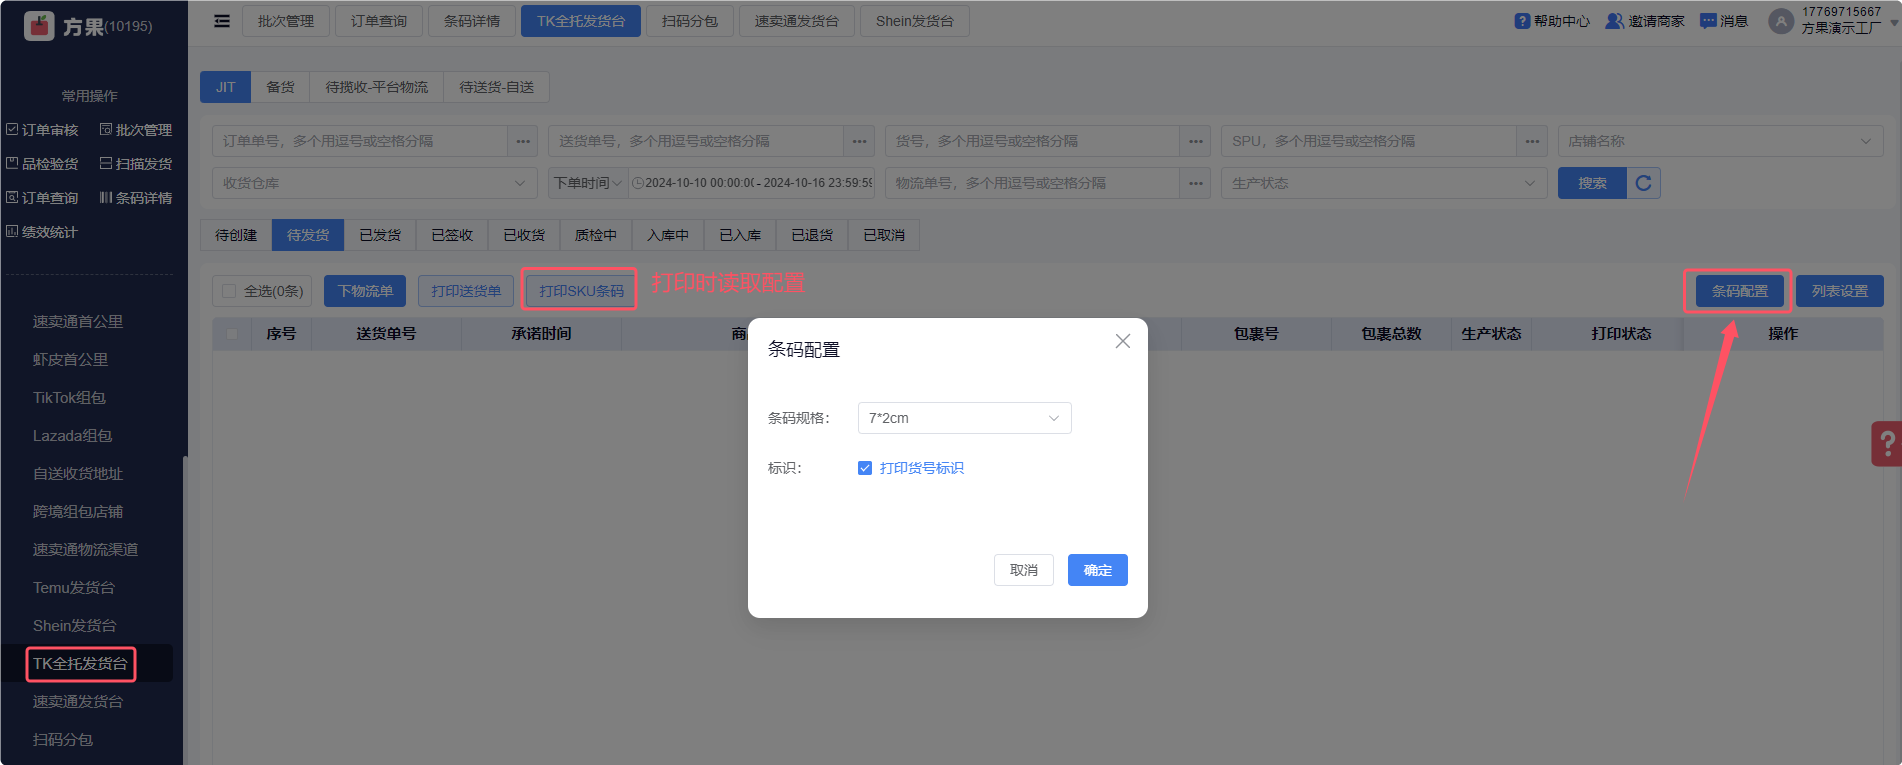
Task: Select the 已取消 status tab
Action: pos(884,235)
